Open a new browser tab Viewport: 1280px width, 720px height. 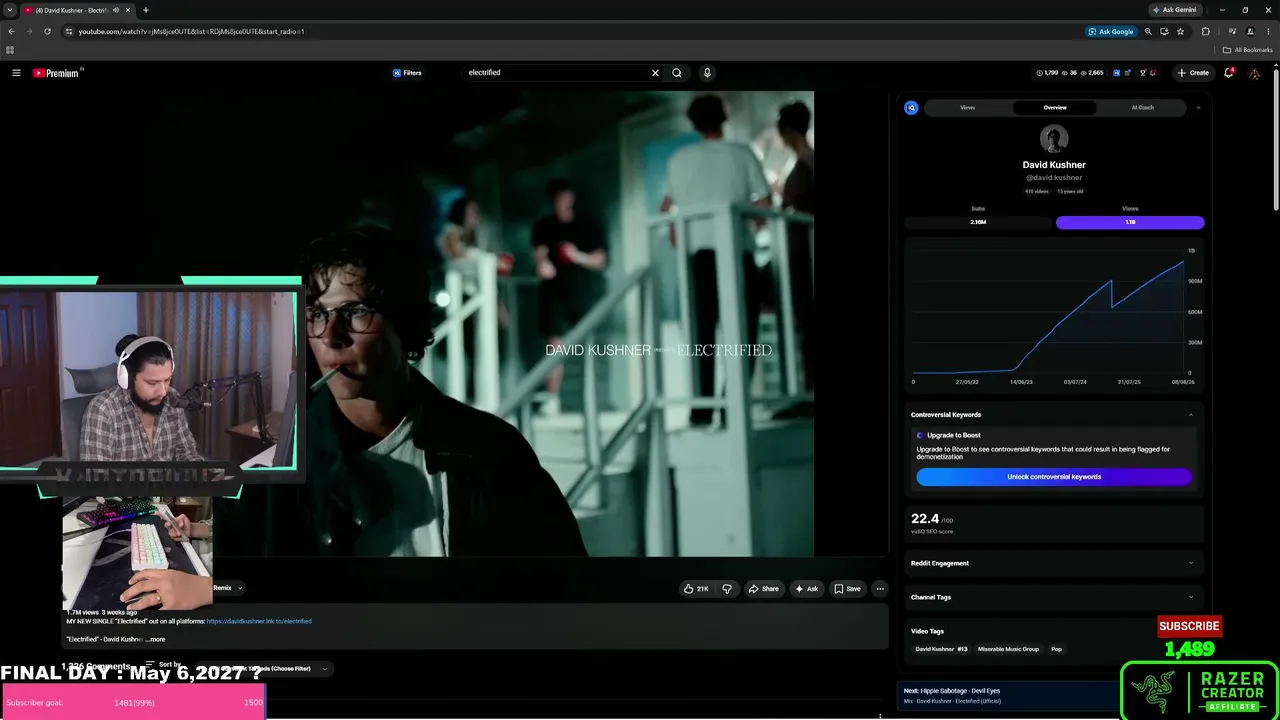click(145, 10)
